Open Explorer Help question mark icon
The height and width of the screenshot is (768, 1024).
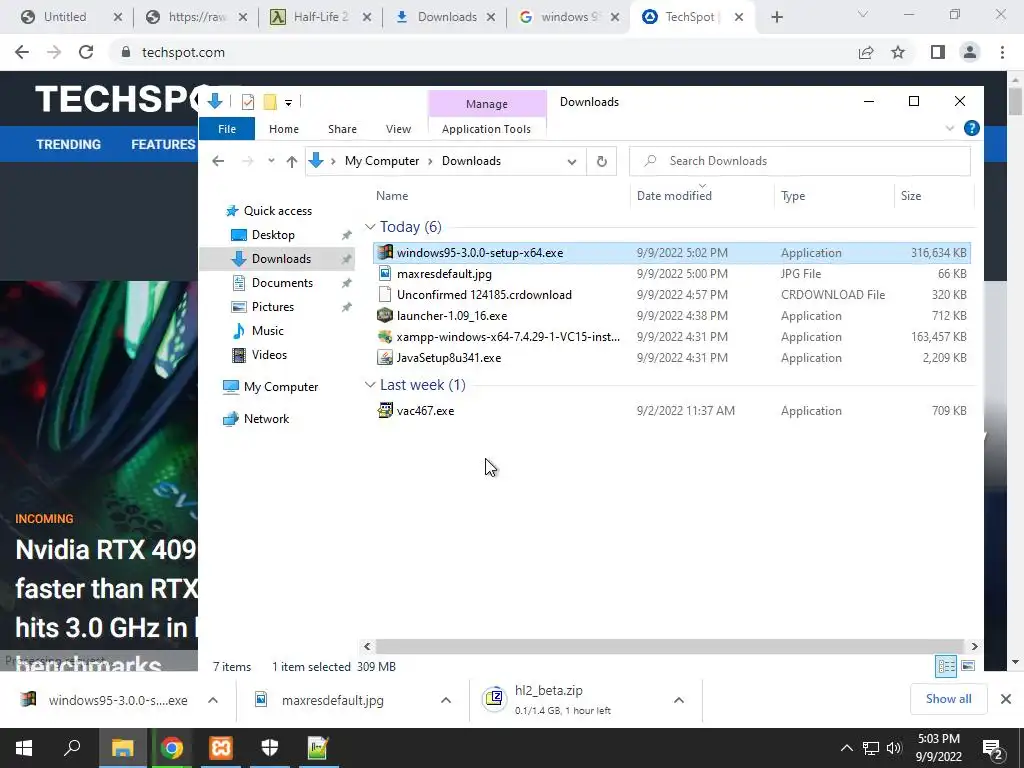[971, 128]
